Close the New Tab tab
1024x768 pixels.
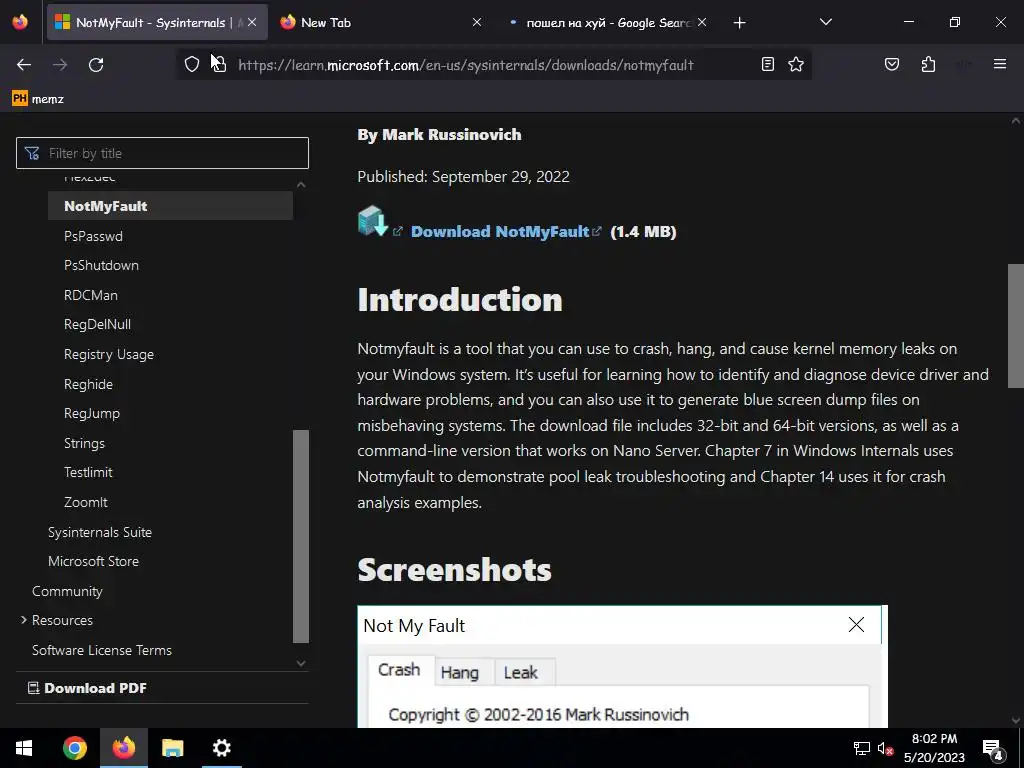[x=477, y=22]
